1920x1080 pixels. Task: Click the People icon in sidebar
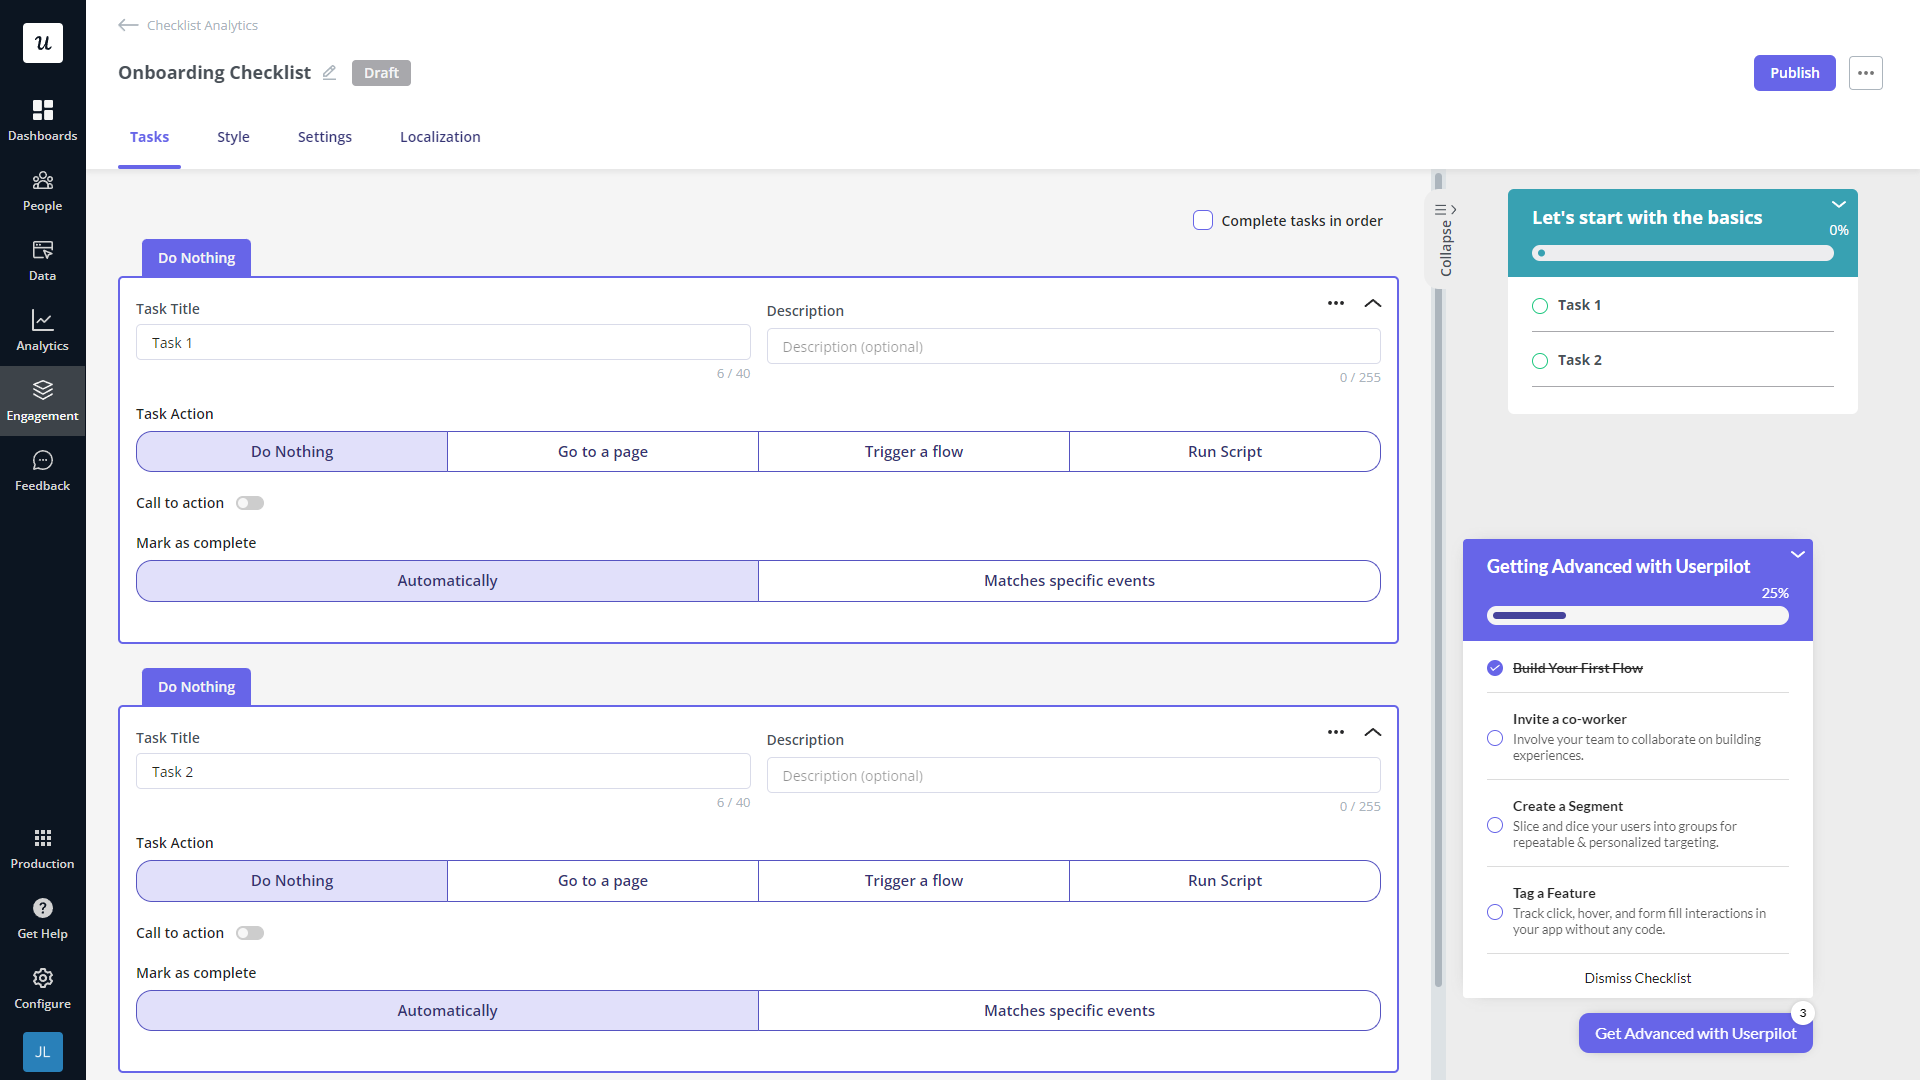42,189
